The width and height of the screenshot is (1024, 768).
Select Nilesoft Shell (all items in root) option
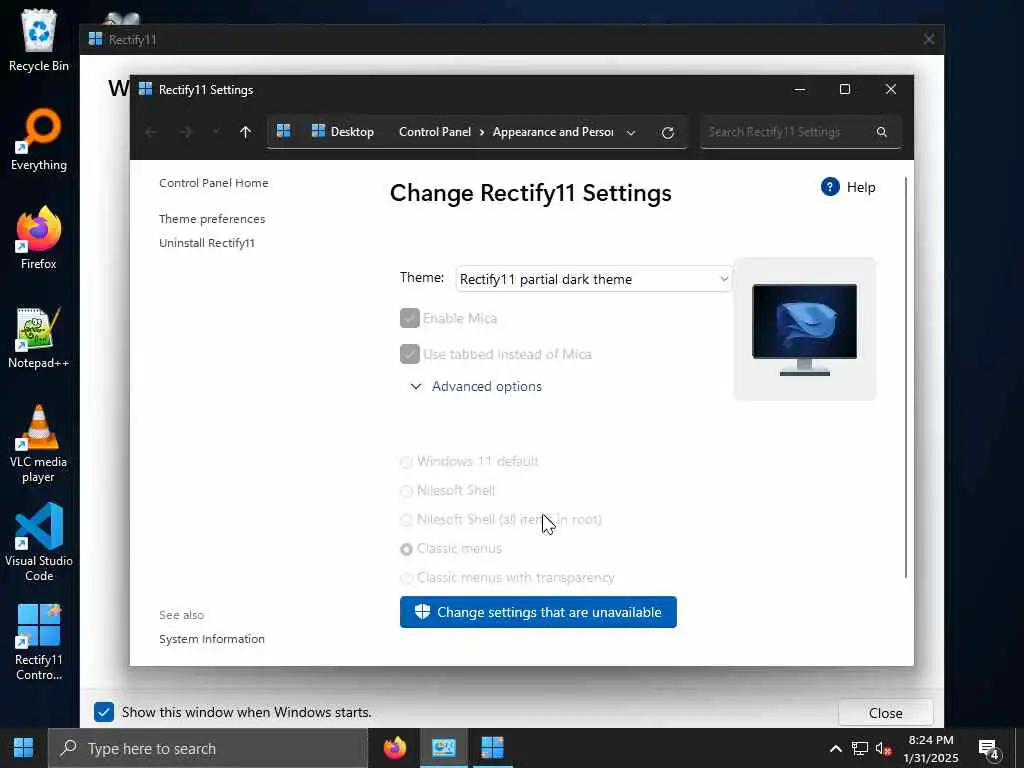(x=406, y=520)
